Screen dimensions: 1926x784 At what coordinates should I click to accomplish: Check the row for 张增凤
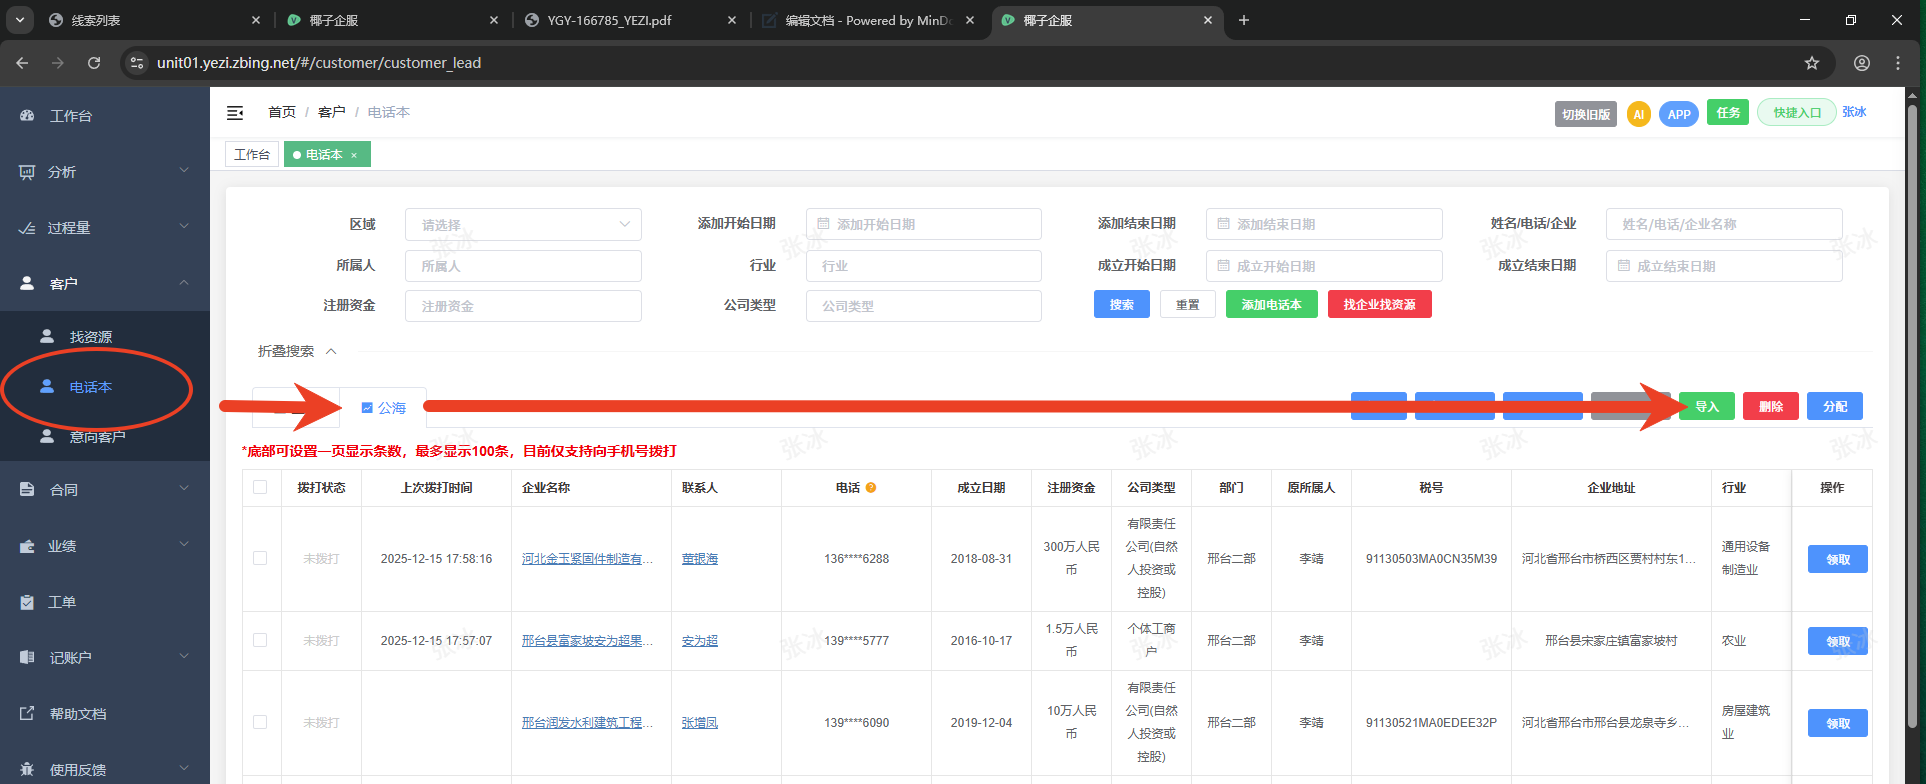click(260, 722)
